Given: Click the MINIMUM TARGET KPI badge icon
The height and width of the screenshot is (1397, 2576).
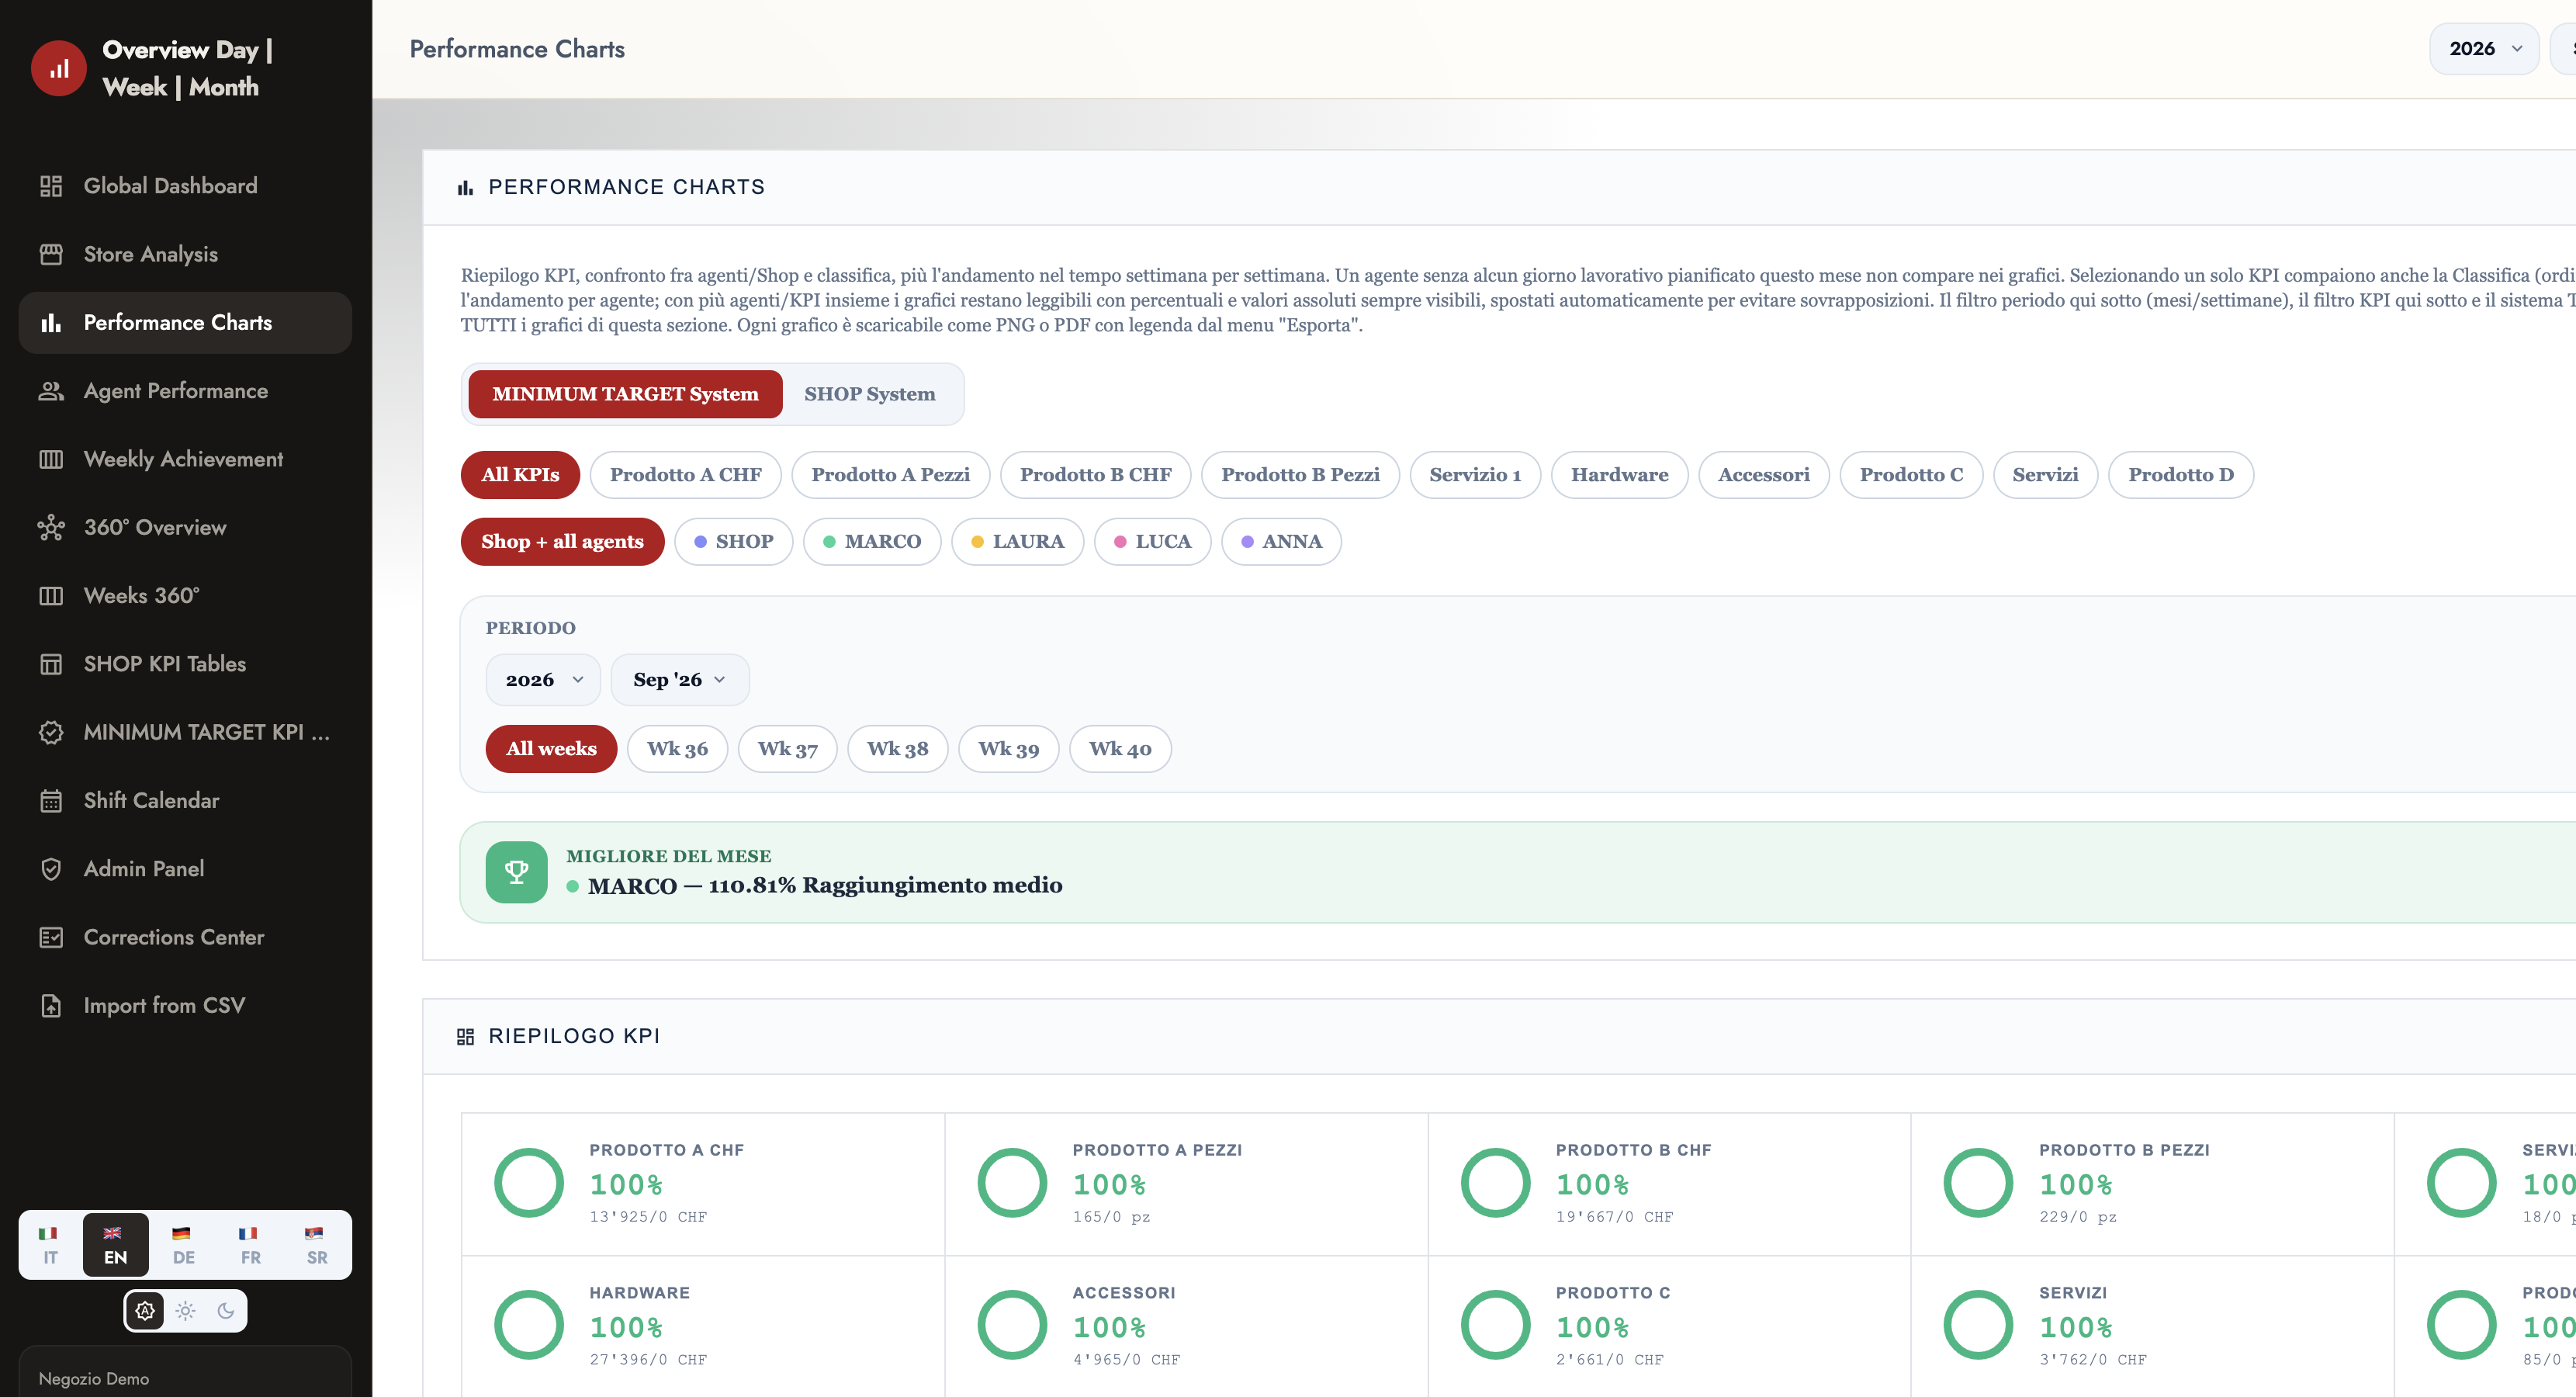Looking at the screenshot, I should tap(51, 733).
